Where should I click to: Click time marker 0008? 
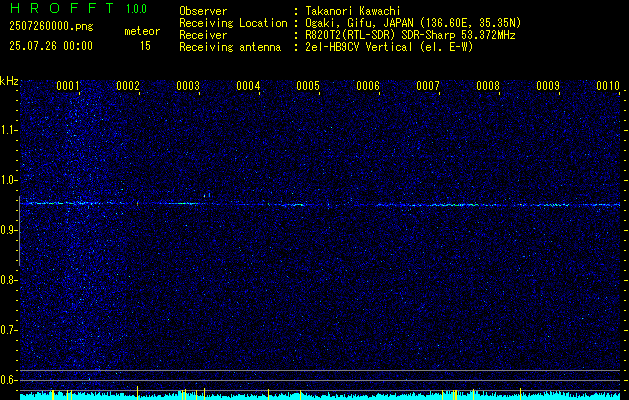[488, 86]
